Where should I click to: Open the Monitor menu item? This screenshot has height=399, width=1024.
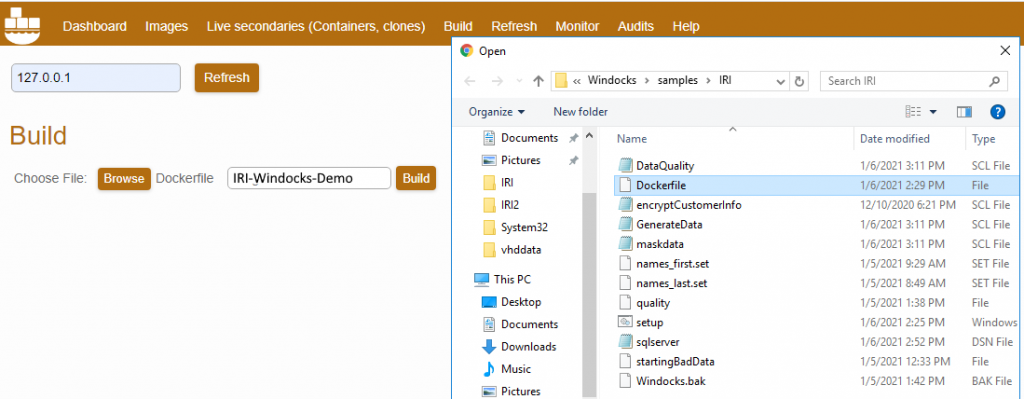click(x=577, y=26)
